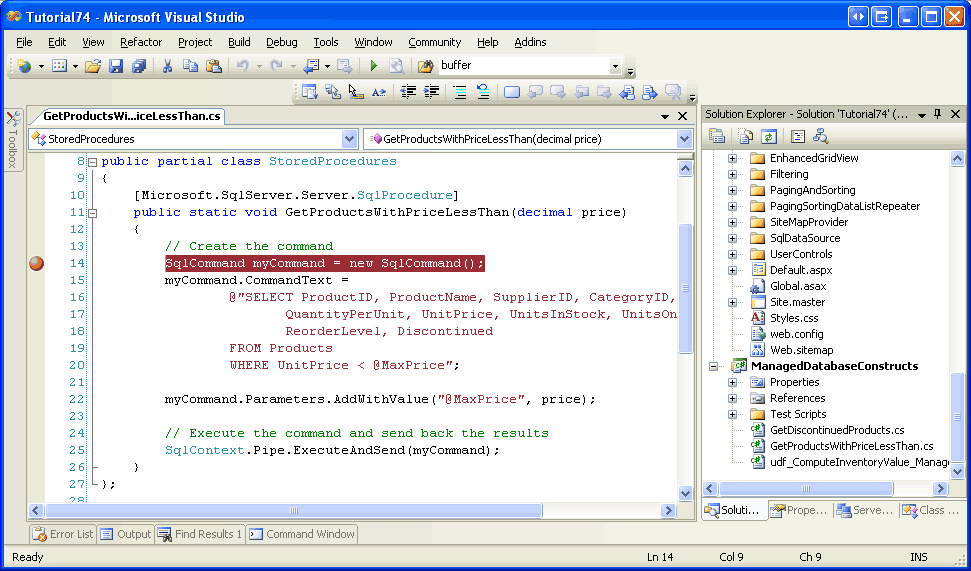This screenshot has height=571, width=971.
Task: Open the StoredProcedures class dropdown
Action: (349, 139)
